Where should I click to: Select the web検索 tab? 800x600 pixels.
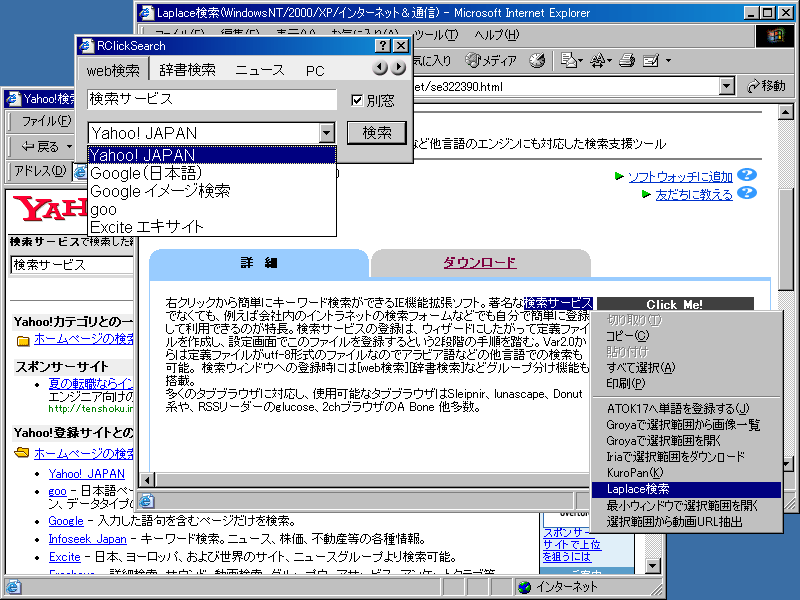point(113,70)
